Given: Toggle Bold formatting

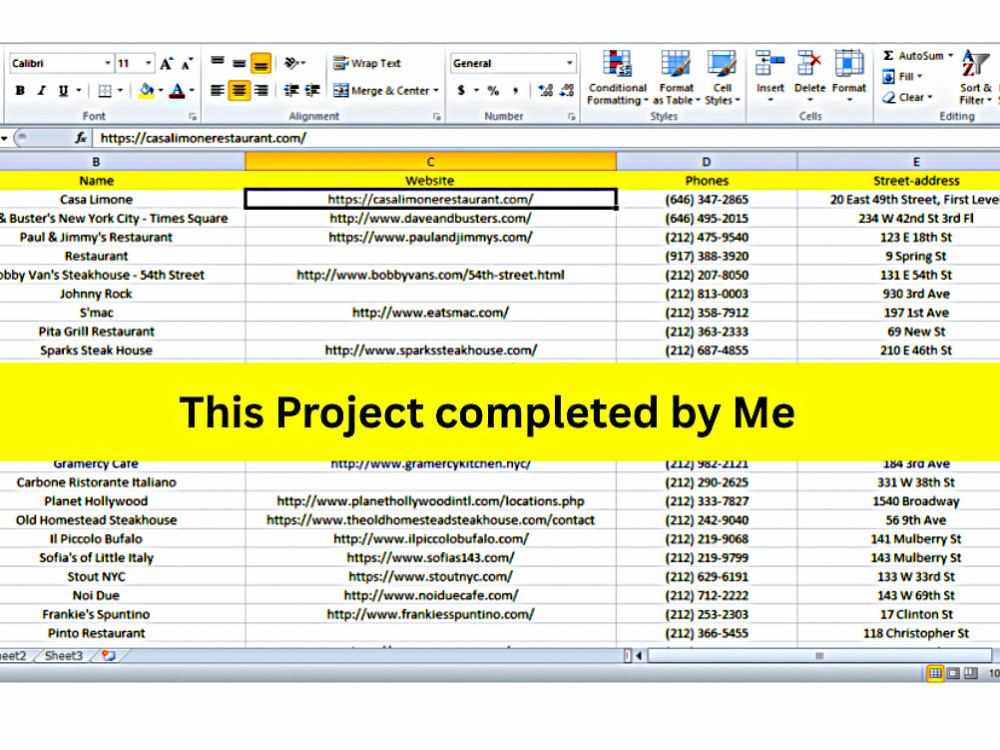Looking at the screenshot, I should click(x=20, y=91).
